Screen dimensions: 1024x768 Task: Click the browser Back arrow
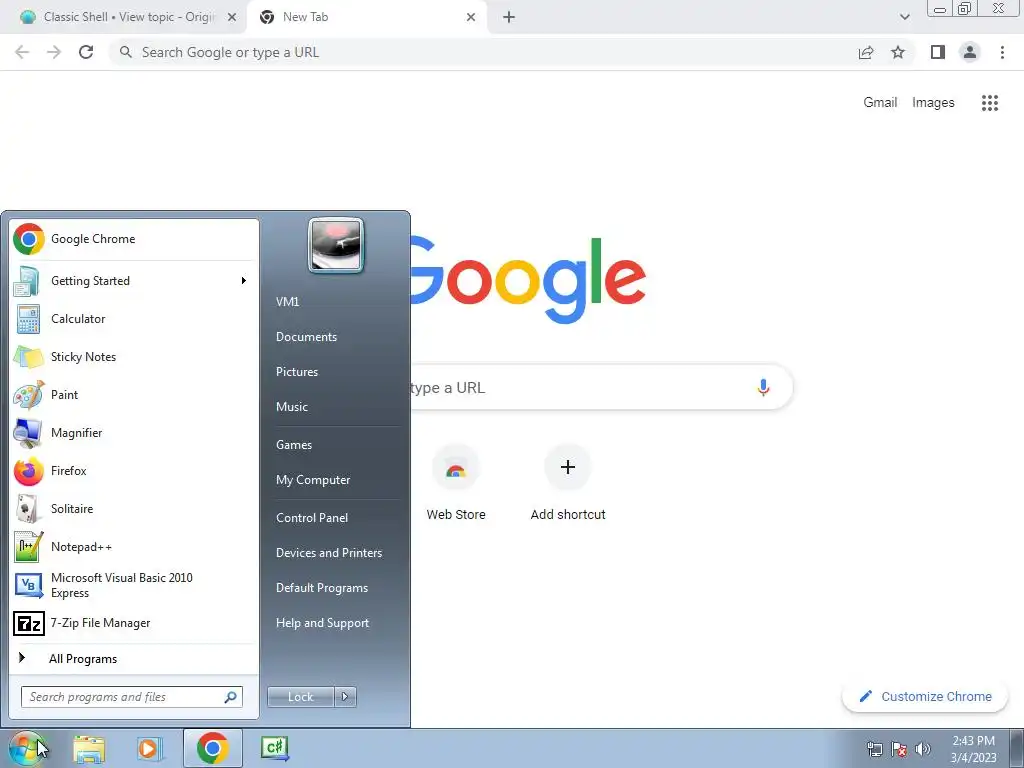pos(22,52)
